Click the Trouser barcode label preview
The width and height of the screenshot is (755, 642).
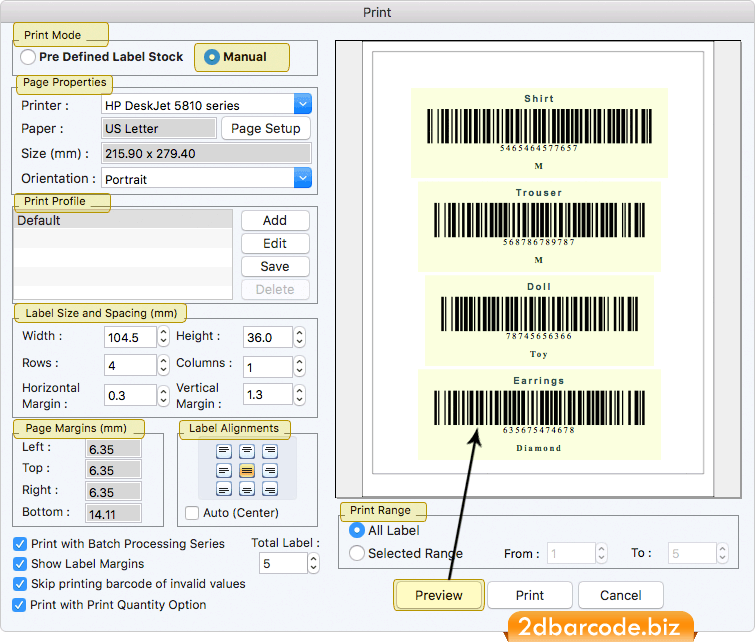click(539, 226)
